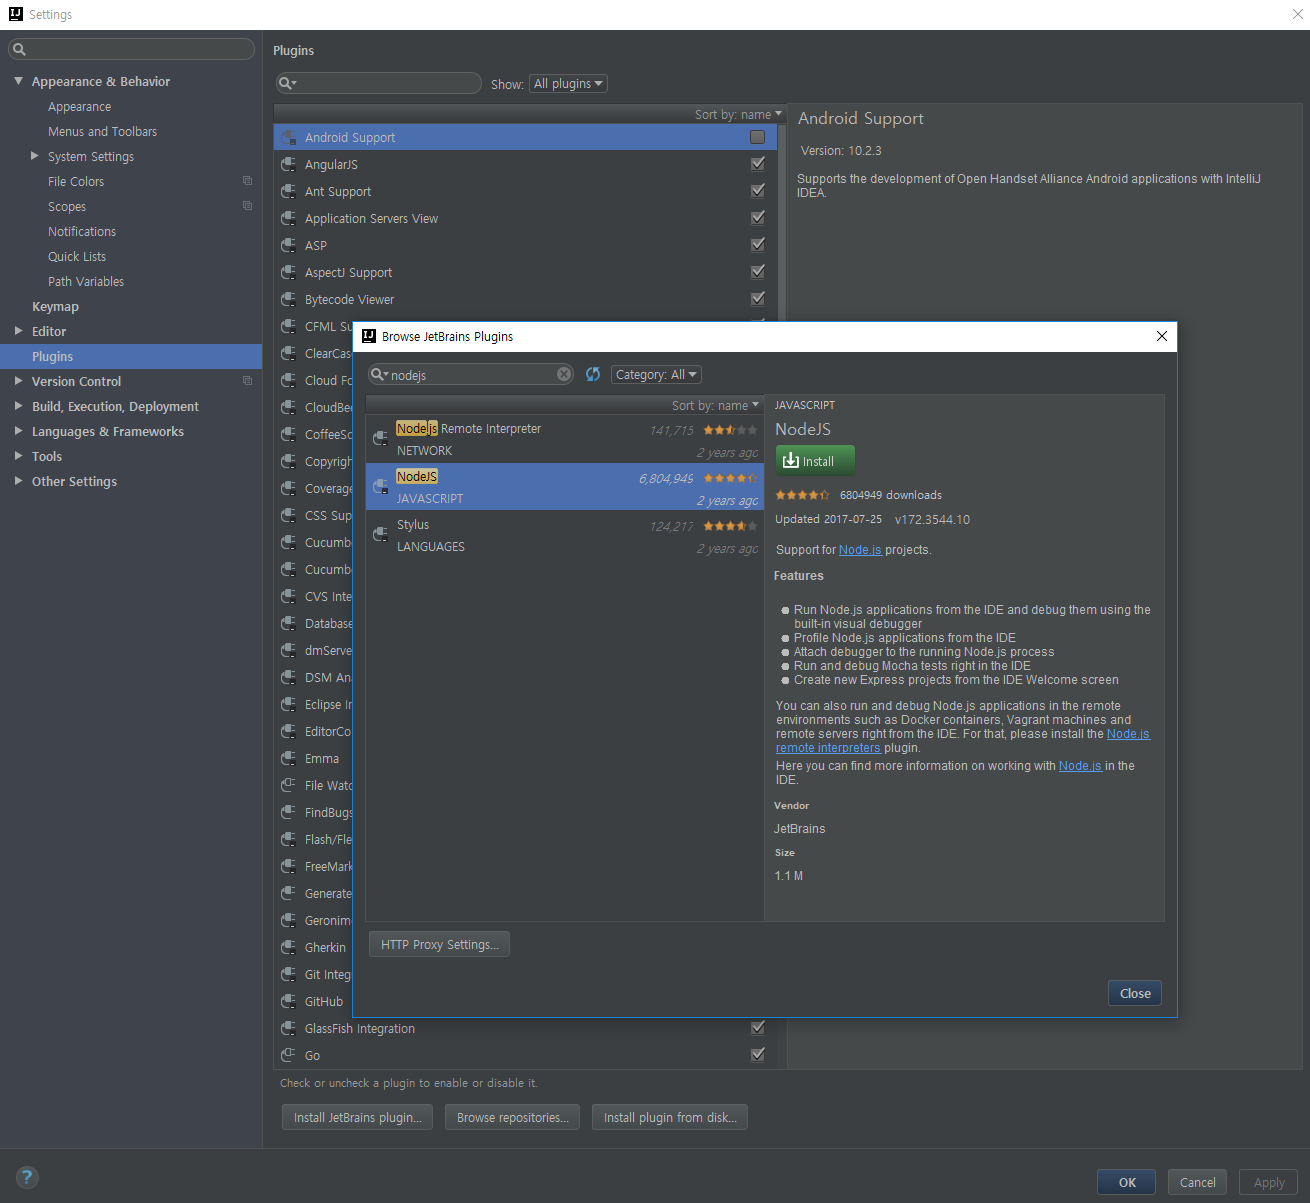Viewport: 1310px width, 1203px height.
Task: Uncheck the Bytecode Viewer checkbox
Action: (757, 299)
